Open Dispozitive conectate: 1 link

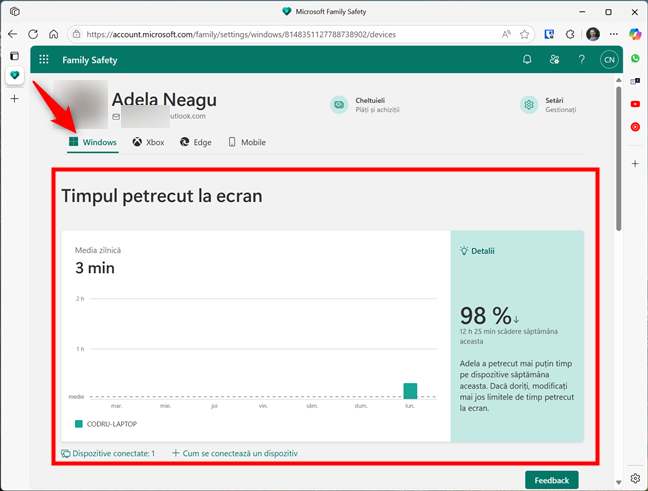(x=108, y=453)
